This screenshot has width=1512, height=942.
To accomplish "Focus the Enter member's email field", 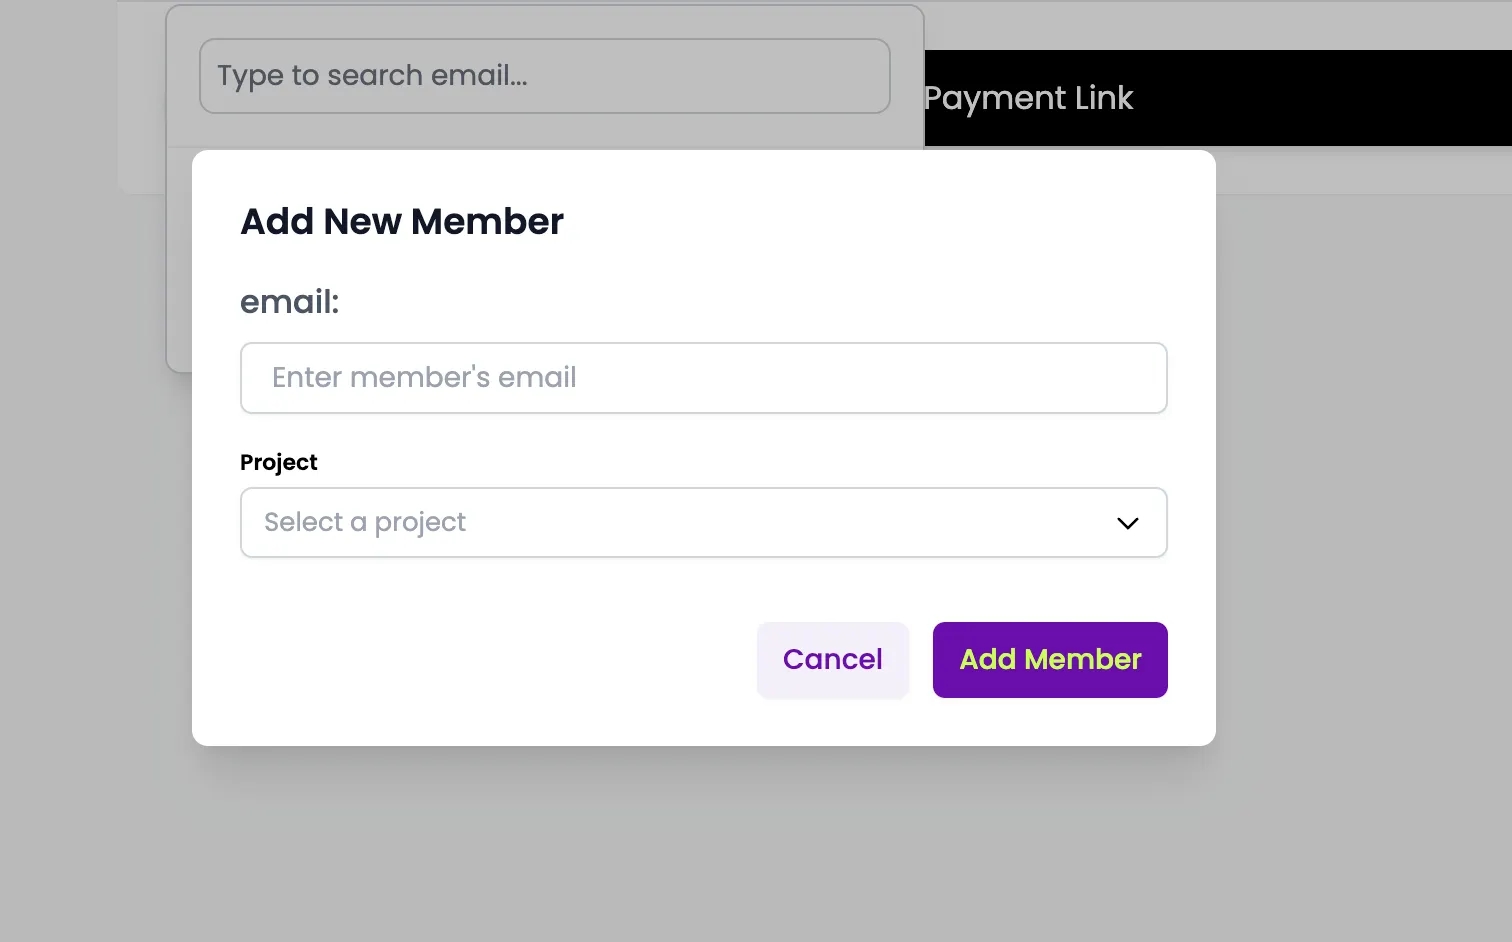I will [703, 378].
